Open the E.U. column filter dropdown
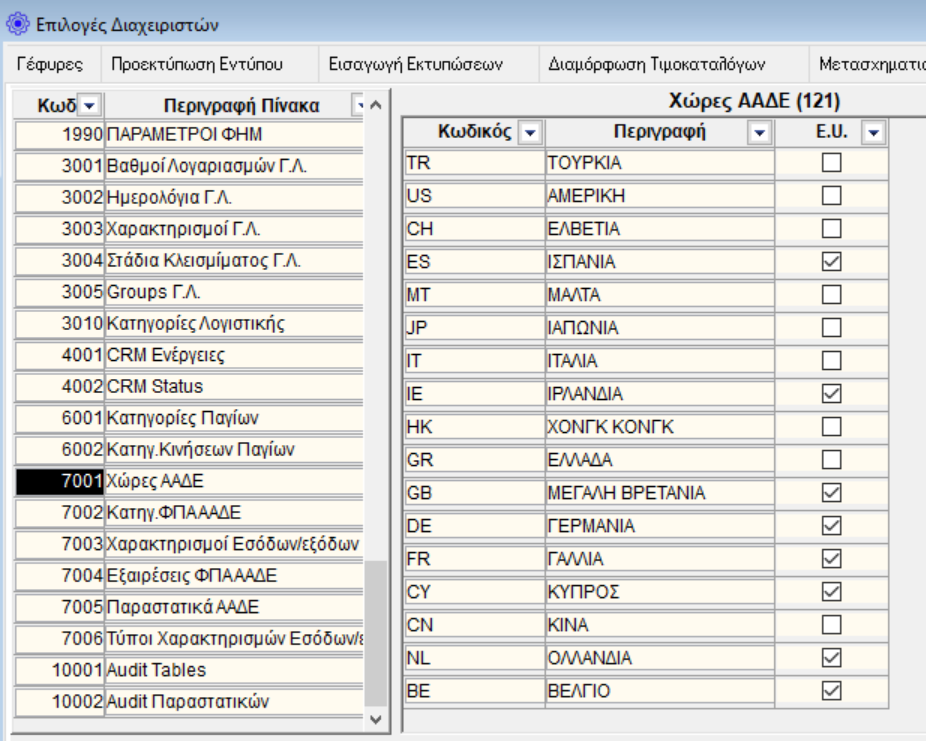 tap(873, 132)
